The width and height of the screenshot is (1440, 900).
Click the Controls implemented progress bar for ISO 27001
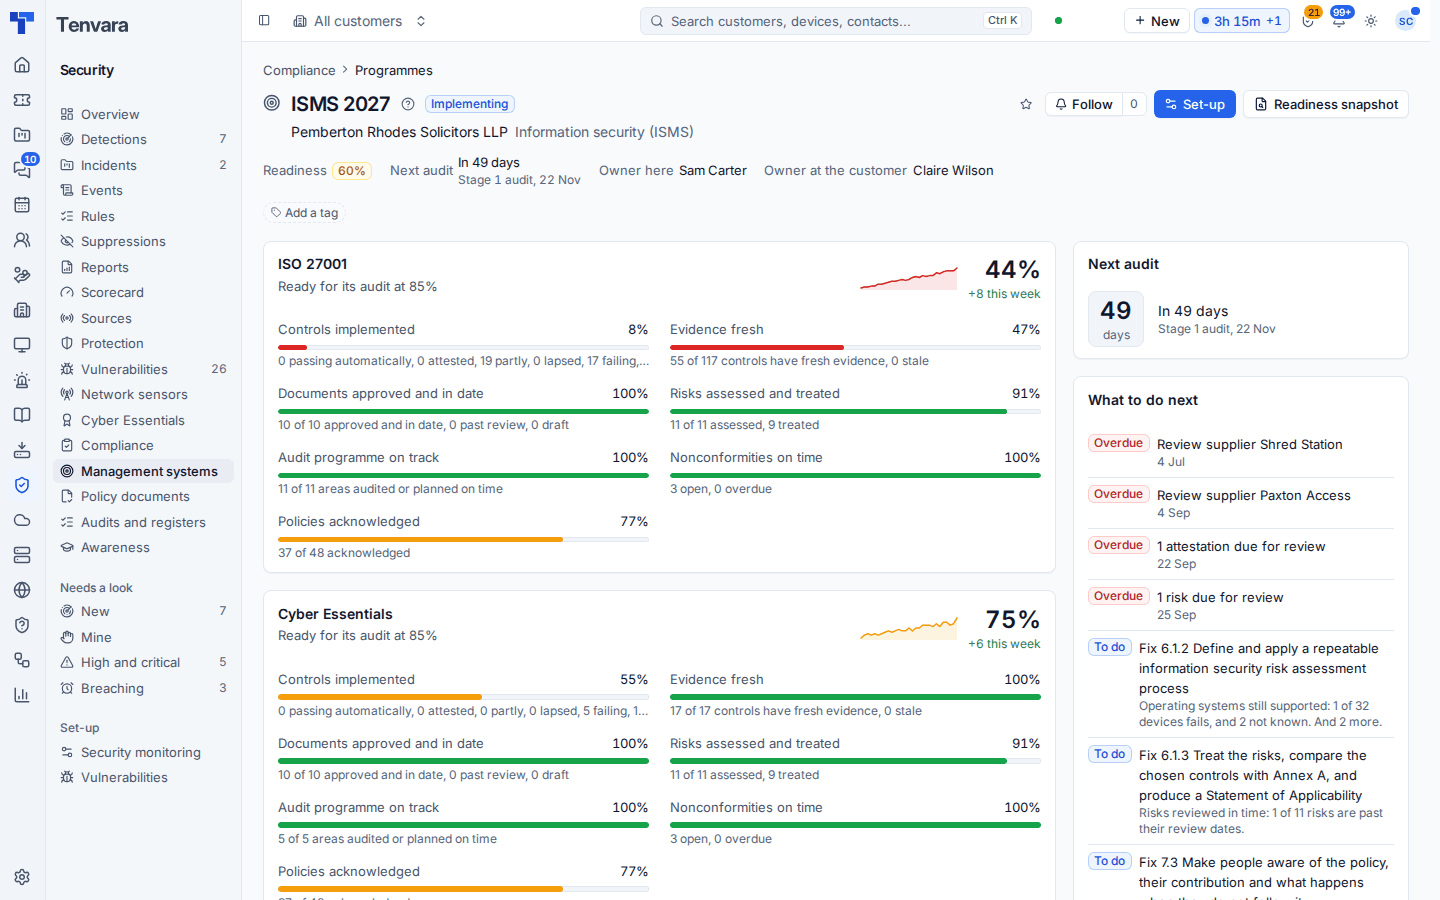[x=463, y=347]
